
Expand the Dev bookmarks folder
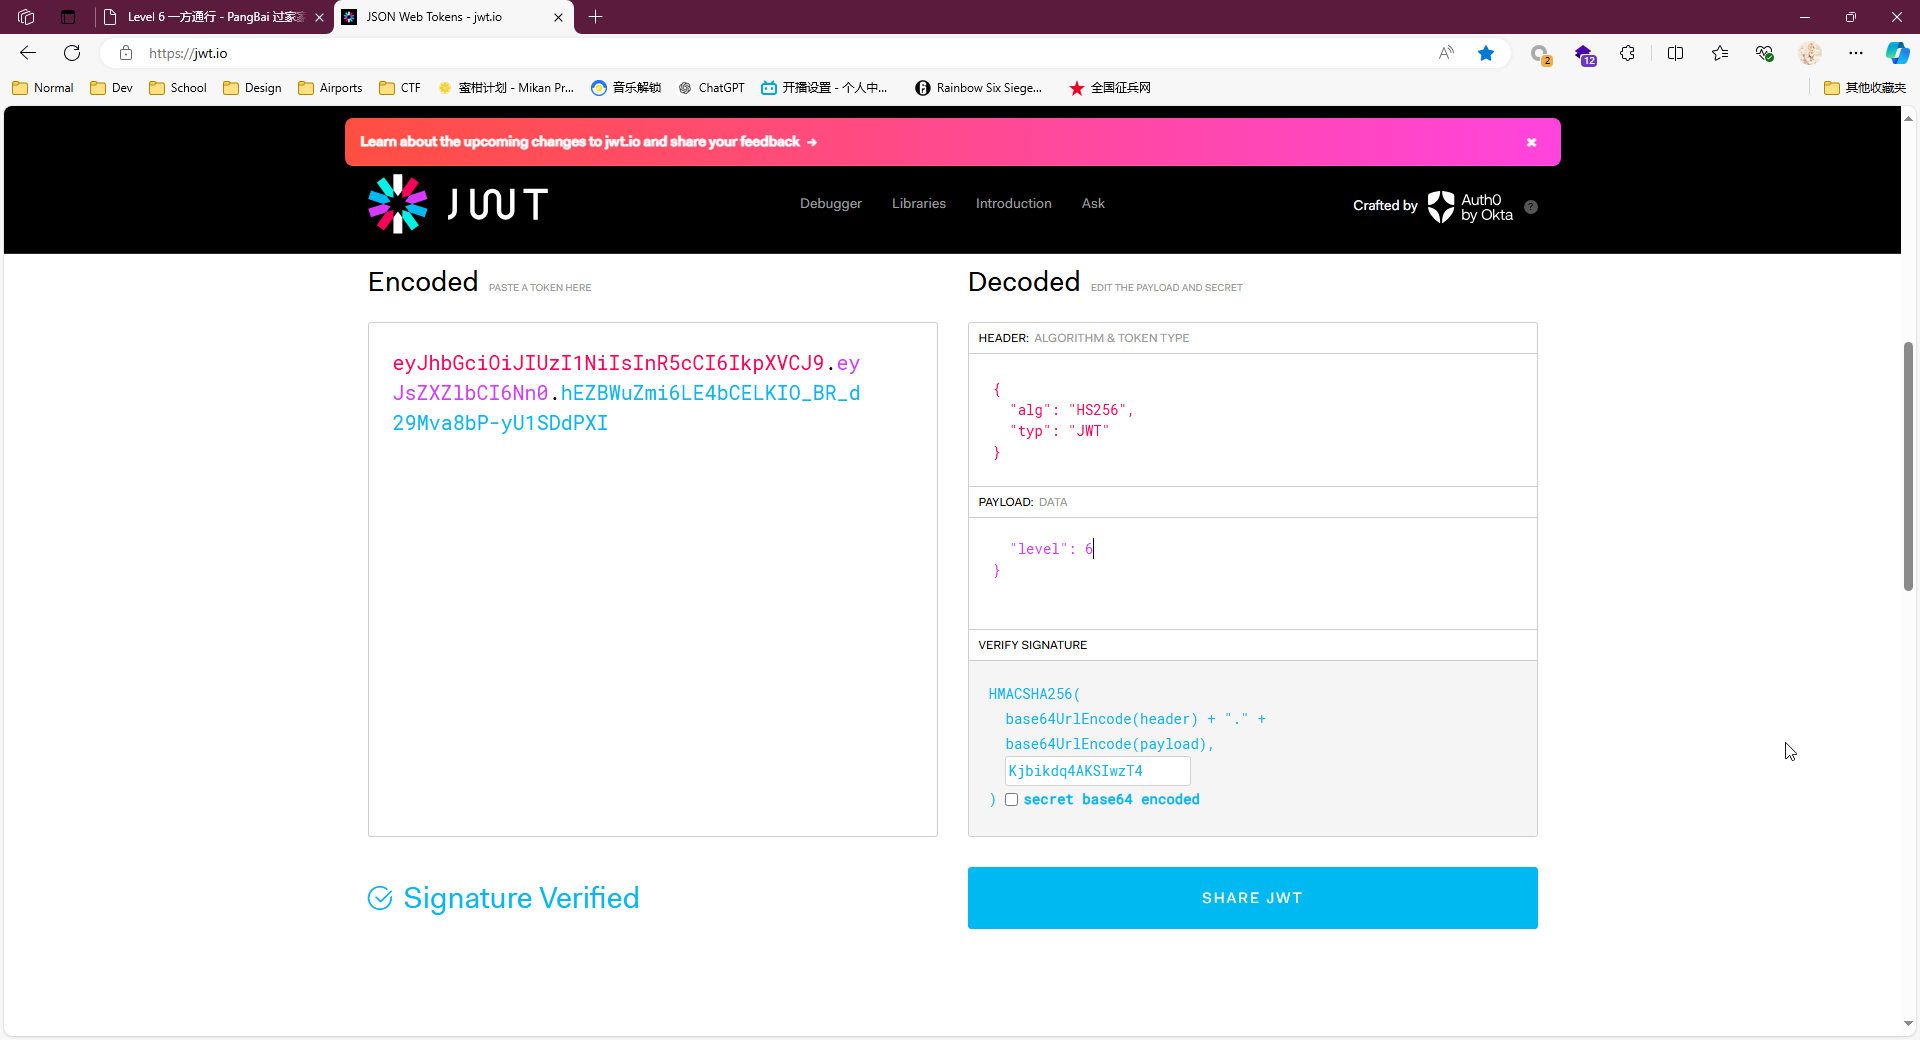pos(111,88)
